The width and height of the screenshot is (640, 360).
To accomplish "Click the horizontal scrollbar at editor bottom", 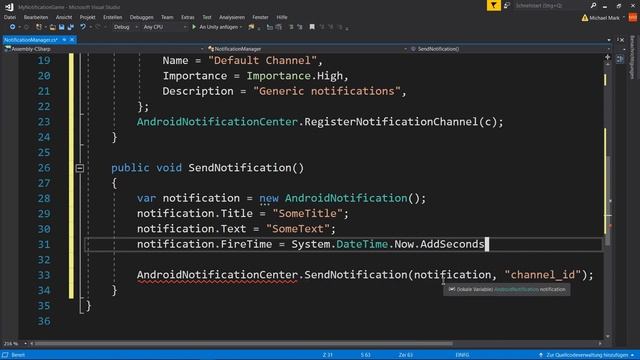I will [243, 344].
